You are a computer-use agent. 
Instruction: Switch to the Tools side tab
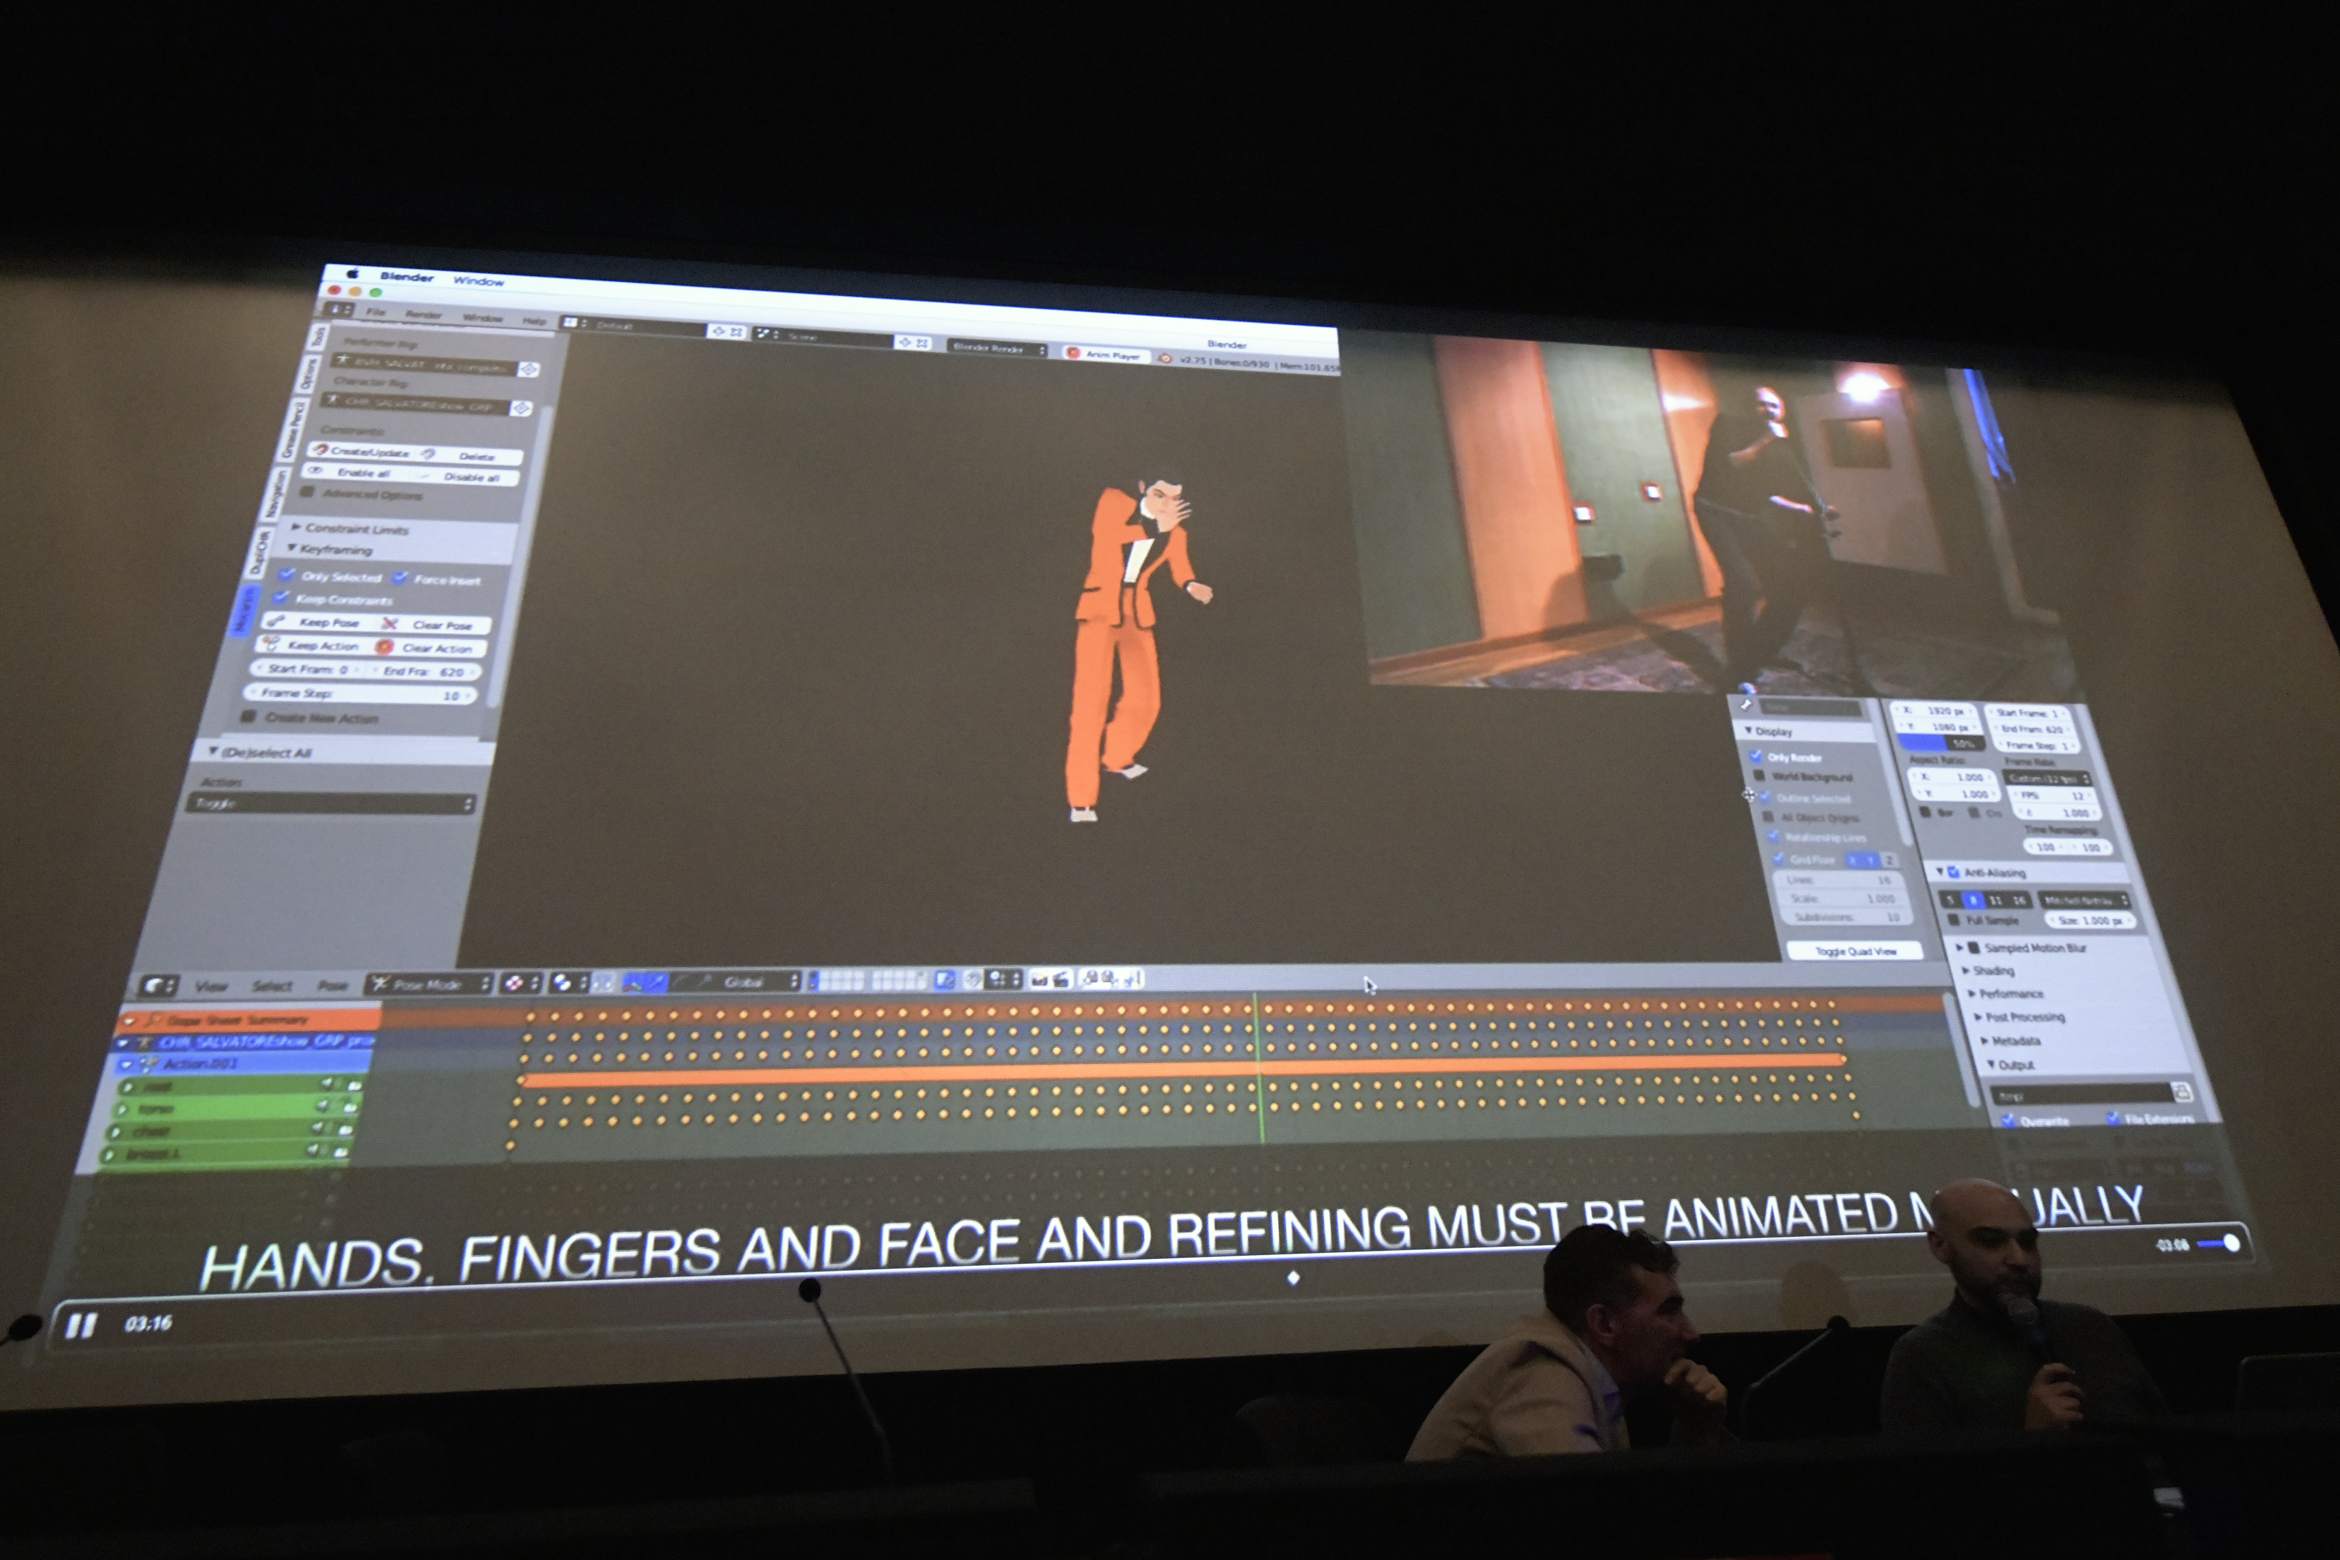(318, 336)
